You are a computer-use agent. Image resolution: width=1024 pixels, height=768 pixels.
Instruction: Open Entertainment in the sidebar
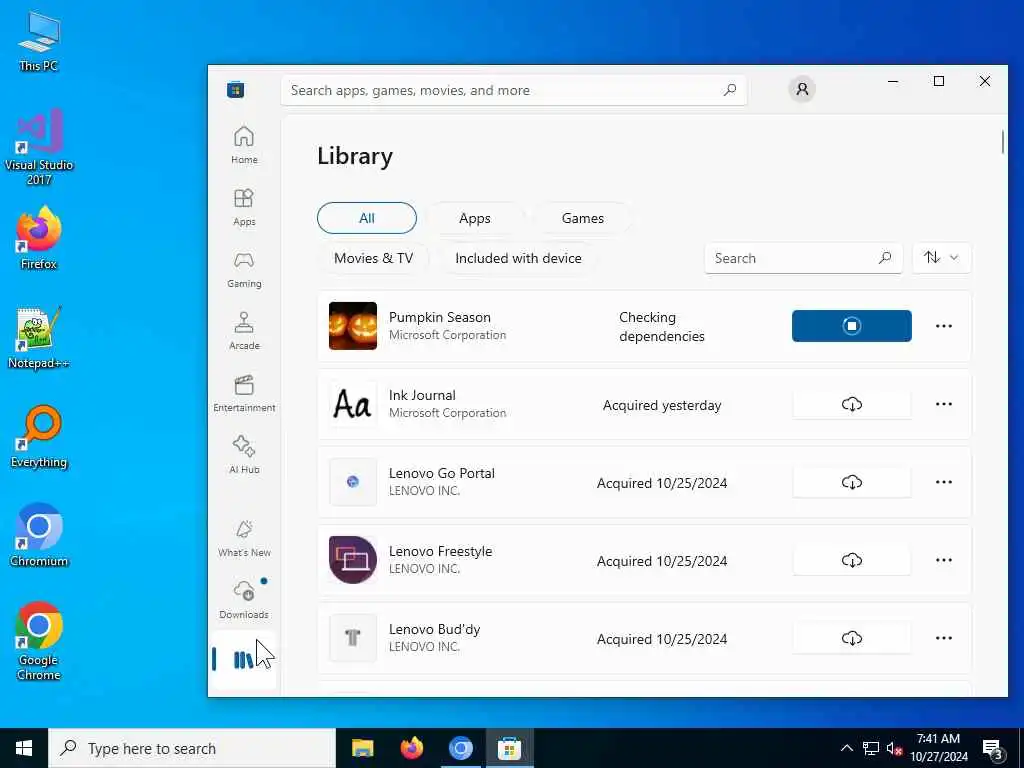244,393
